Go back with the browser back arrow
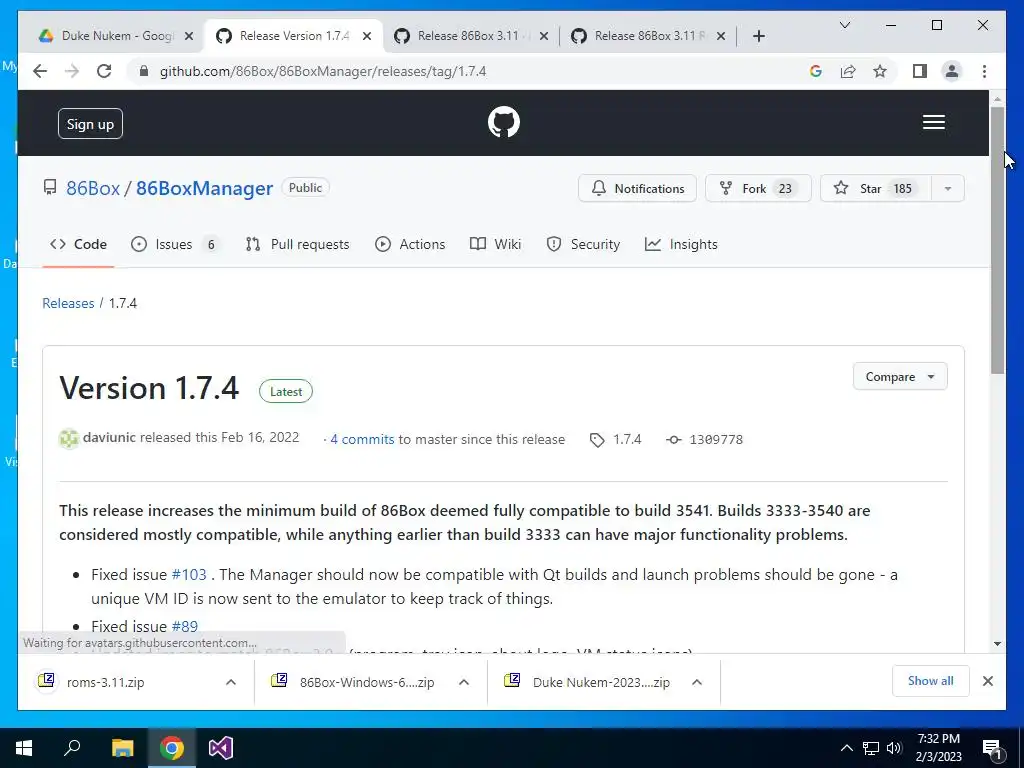This screenshot has width=1024, height=768. [x=40, y=71]
